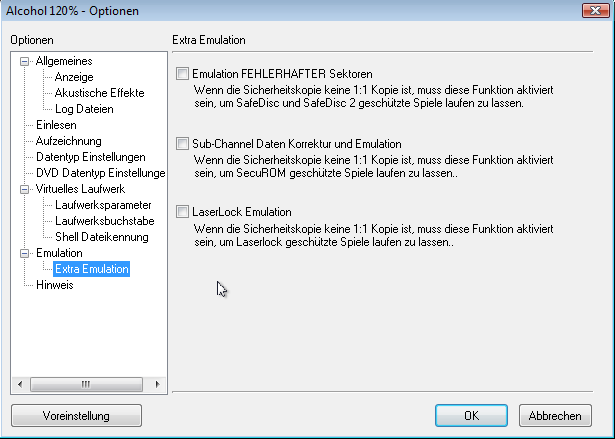Select Shell Dateikennung entry
Screen dimensions: 615x439
click(102, 237)
